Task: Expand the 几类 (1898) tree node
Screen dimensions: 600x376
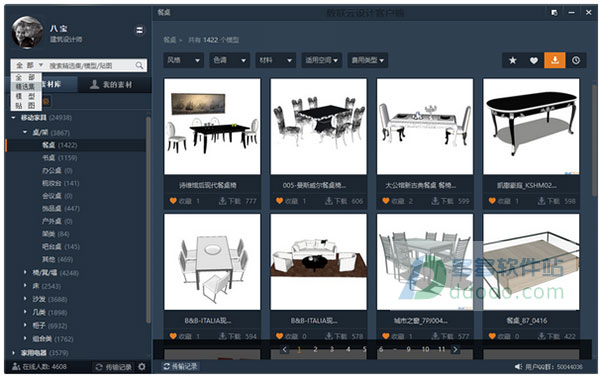Action: [25, 312]
